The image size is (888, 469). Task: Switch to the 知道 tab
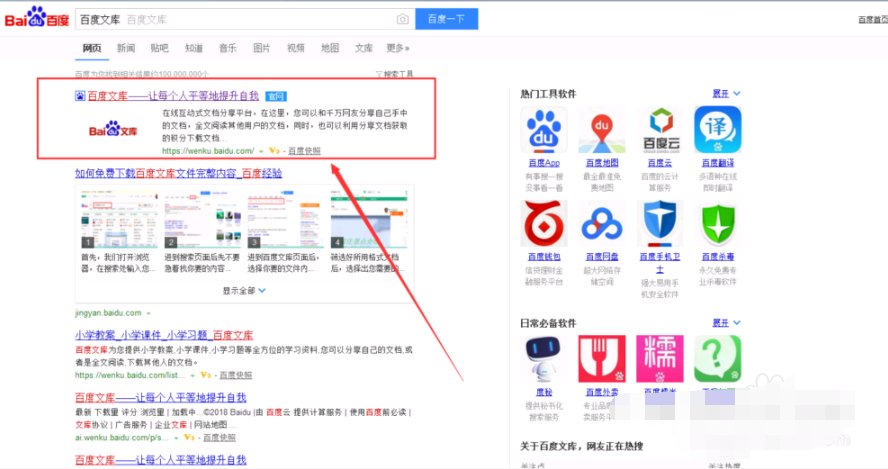click(x=194, y=48)
